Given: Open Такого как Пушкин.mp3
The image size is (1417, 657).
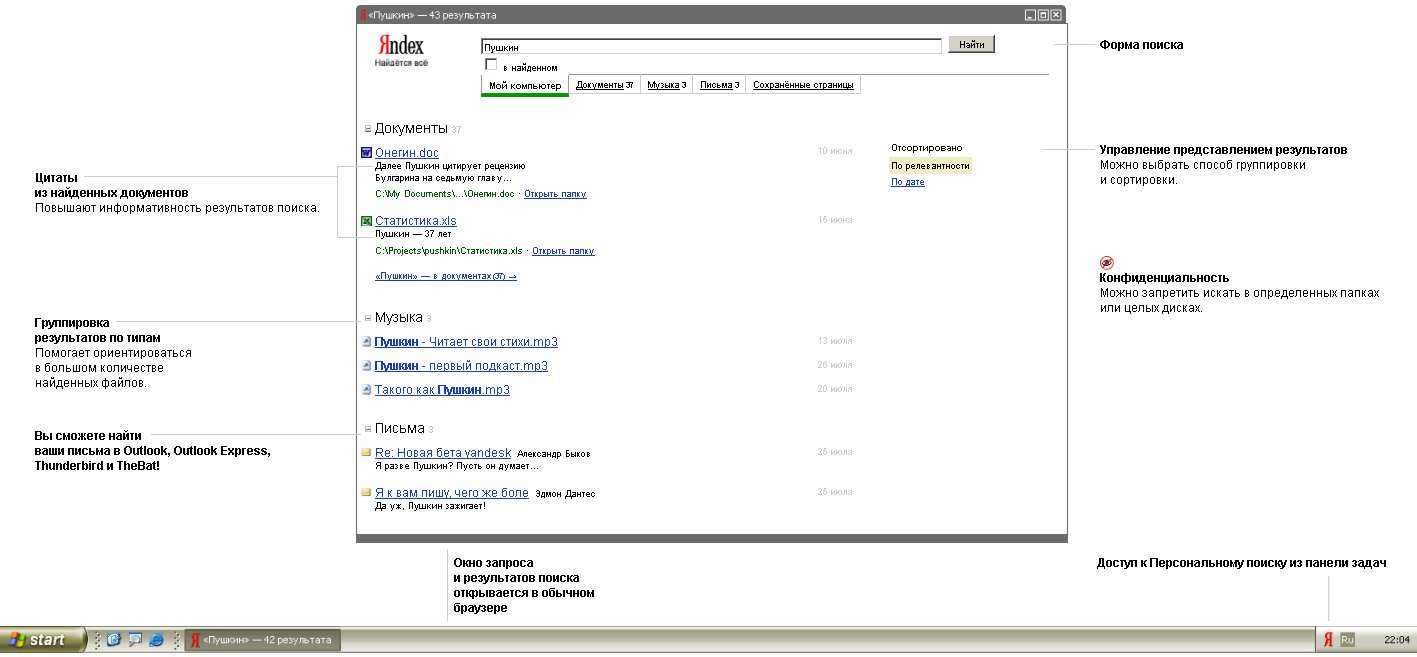Looking at the screenshot, I should [x=442, y=390].
